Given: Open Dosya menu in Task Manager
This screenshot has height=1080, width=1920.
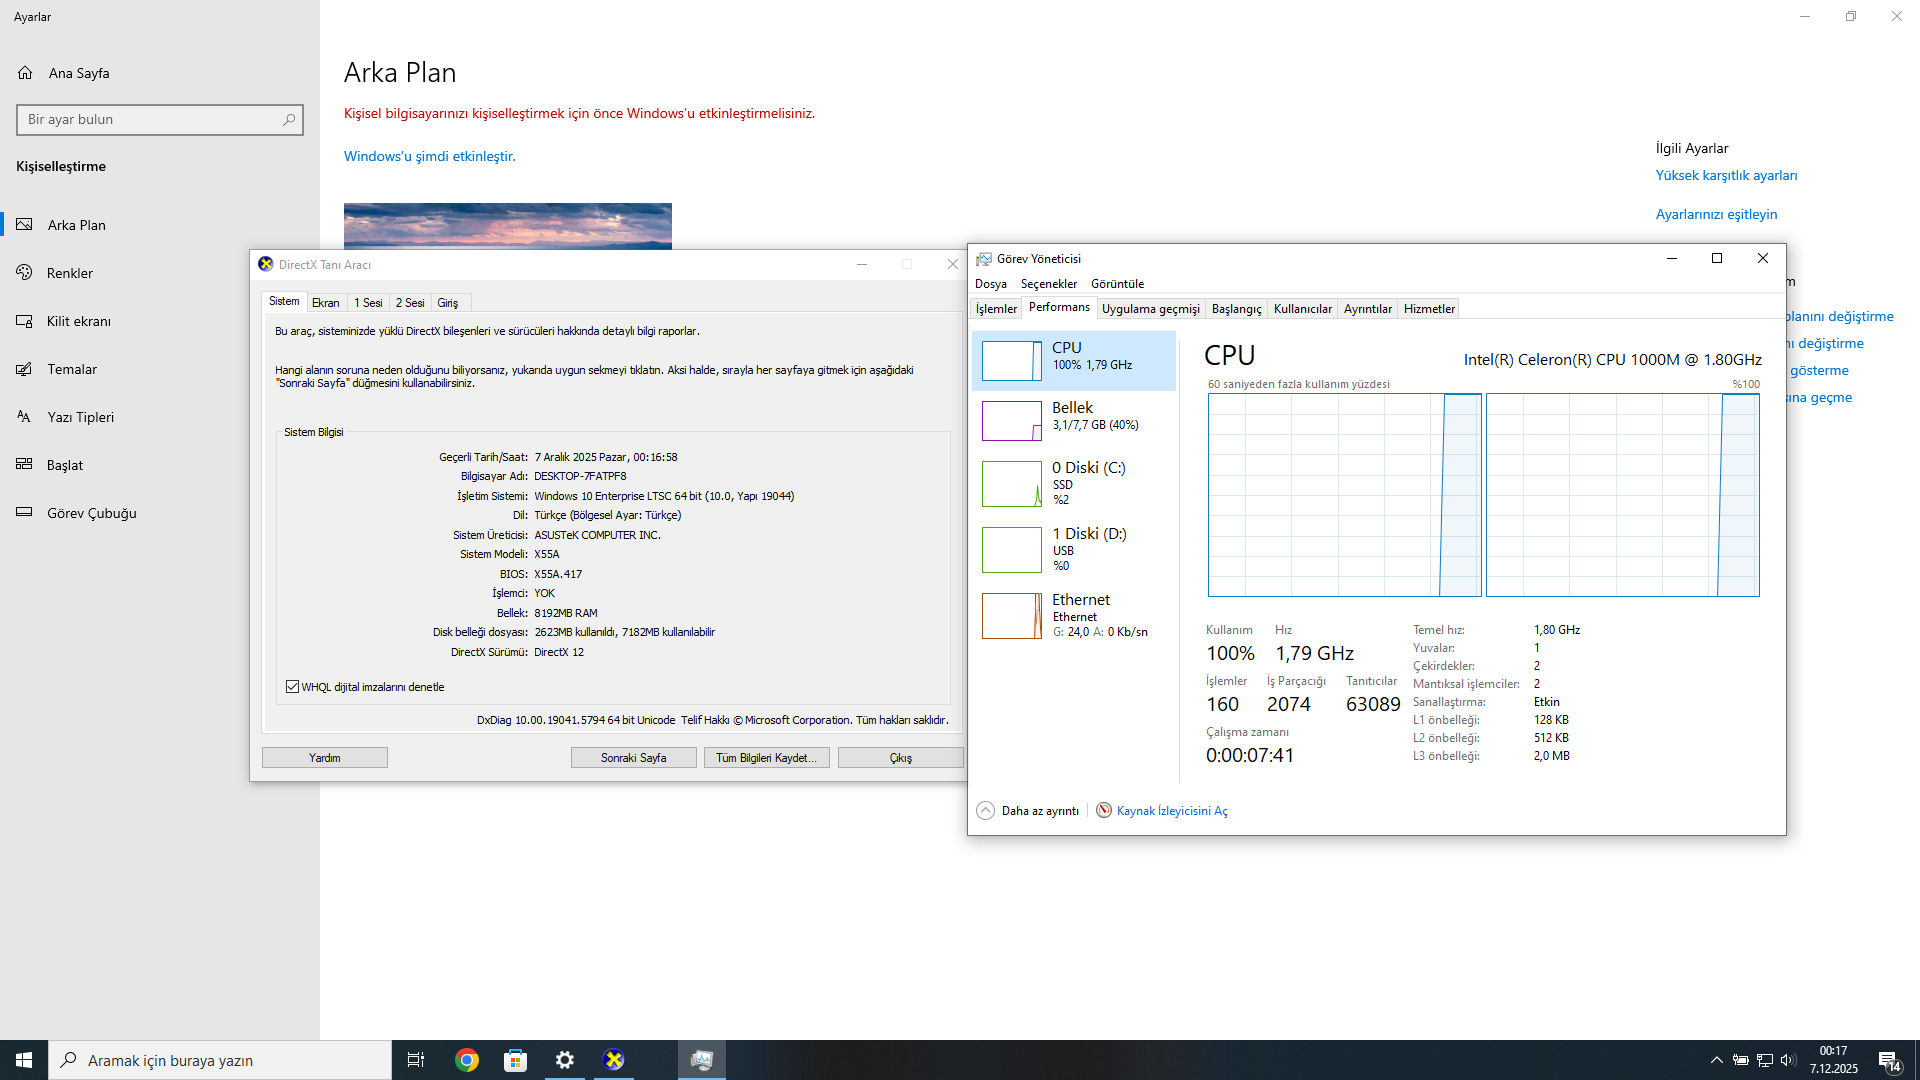Looking at the screenshot, I should pos(991,284).
